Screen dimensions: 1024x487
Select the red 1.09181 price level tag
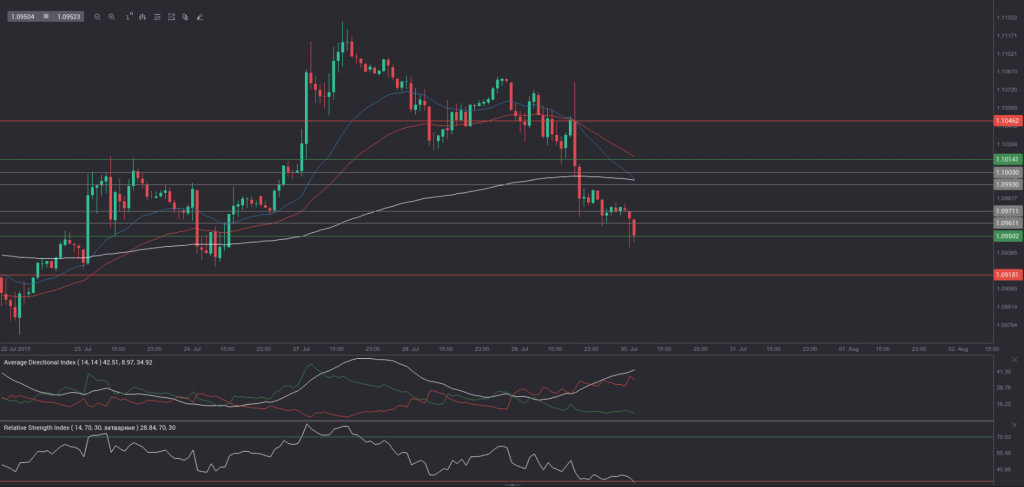click(x=1007, y=275)
